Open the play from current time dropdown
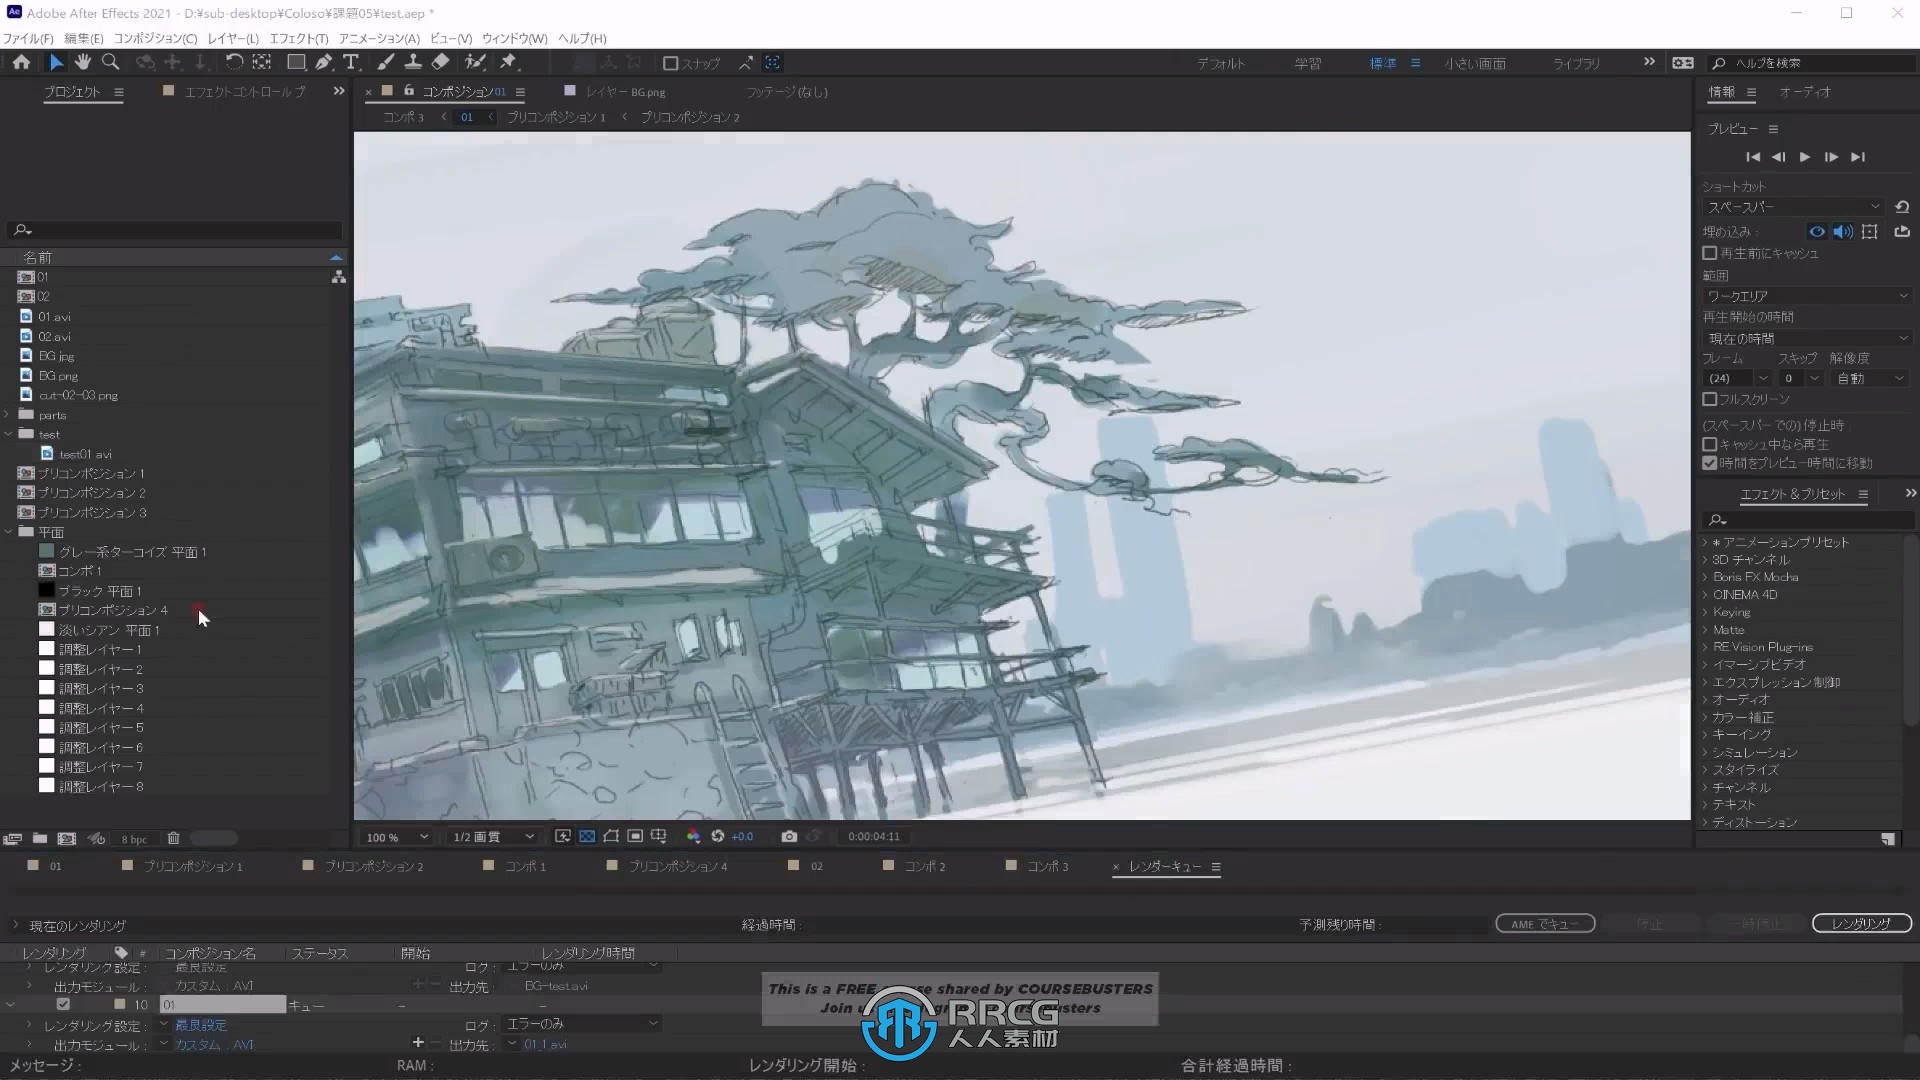 (x=1807, y=338)
